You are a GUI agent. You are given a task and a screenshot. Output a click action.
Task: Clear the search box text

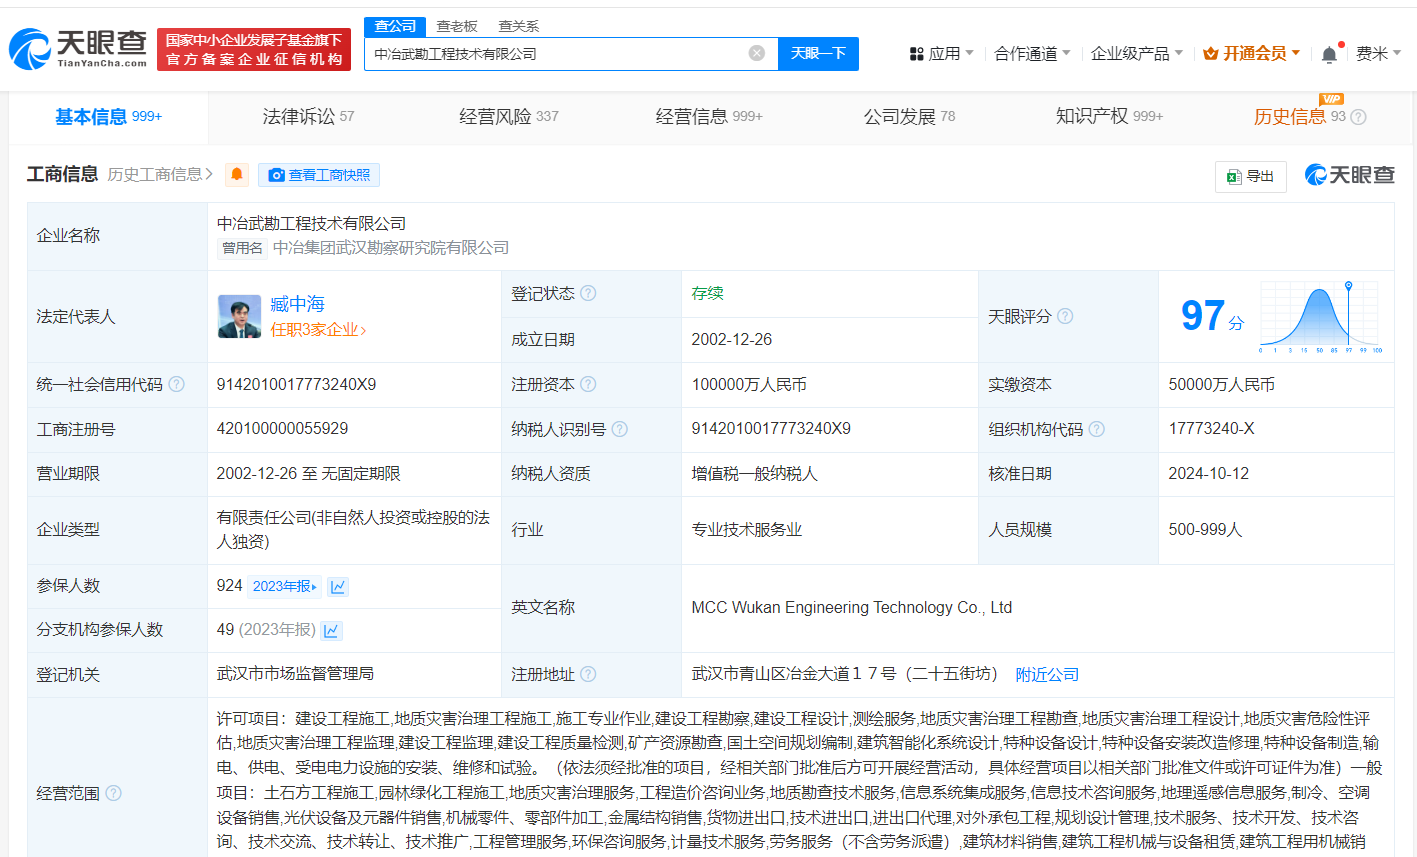pyautogui.click(x=757, y=53)
